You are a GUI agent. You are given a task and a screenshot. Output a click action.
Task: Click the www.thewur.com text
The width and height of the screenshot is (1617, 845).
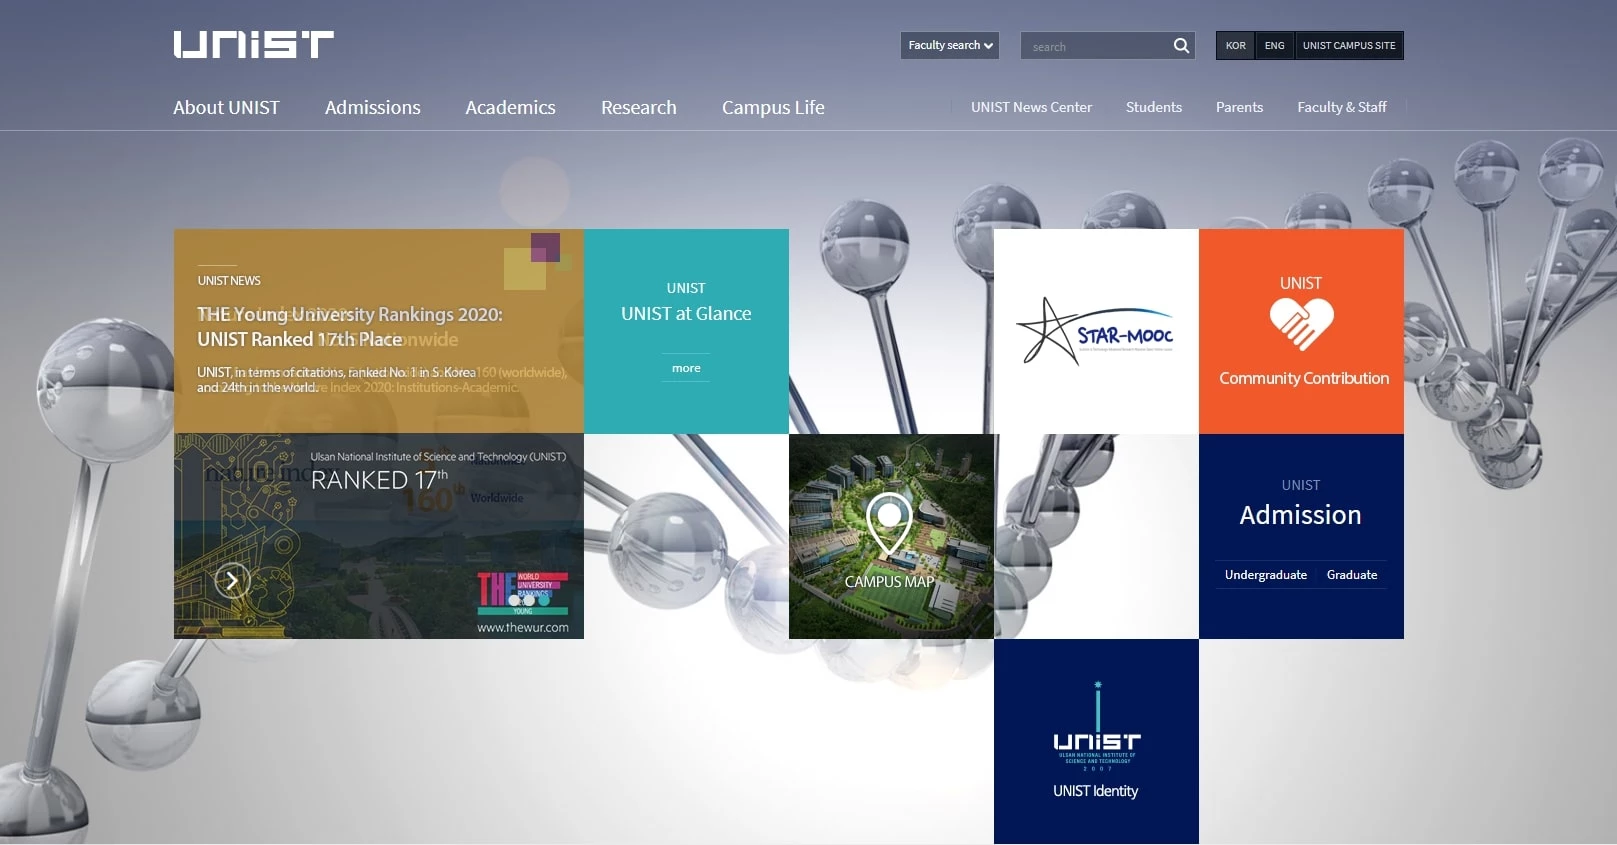pos(523,628)
